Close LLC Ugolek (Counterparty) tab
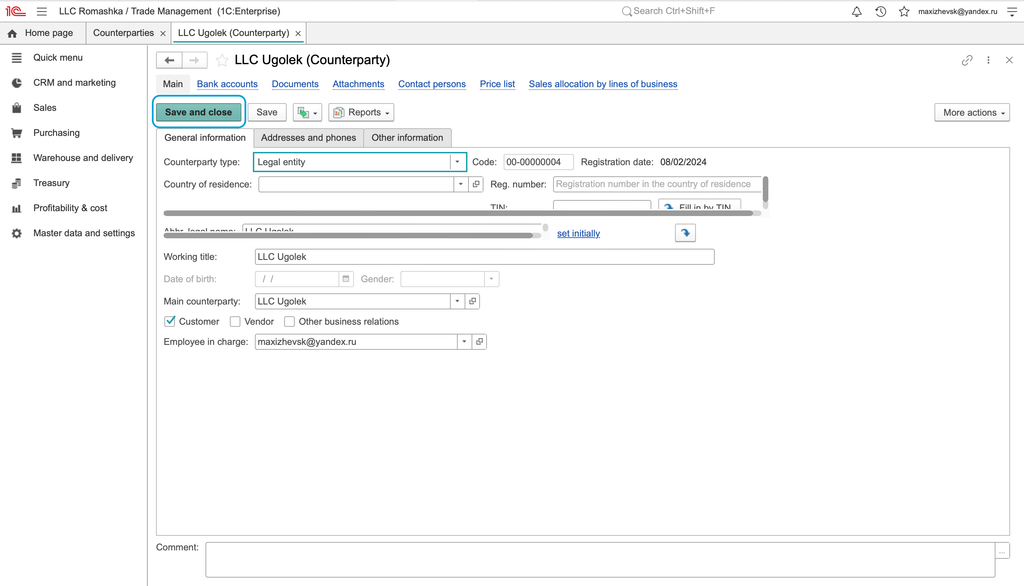This screenshot has height=586, width=1024. [x=298, y=33]
